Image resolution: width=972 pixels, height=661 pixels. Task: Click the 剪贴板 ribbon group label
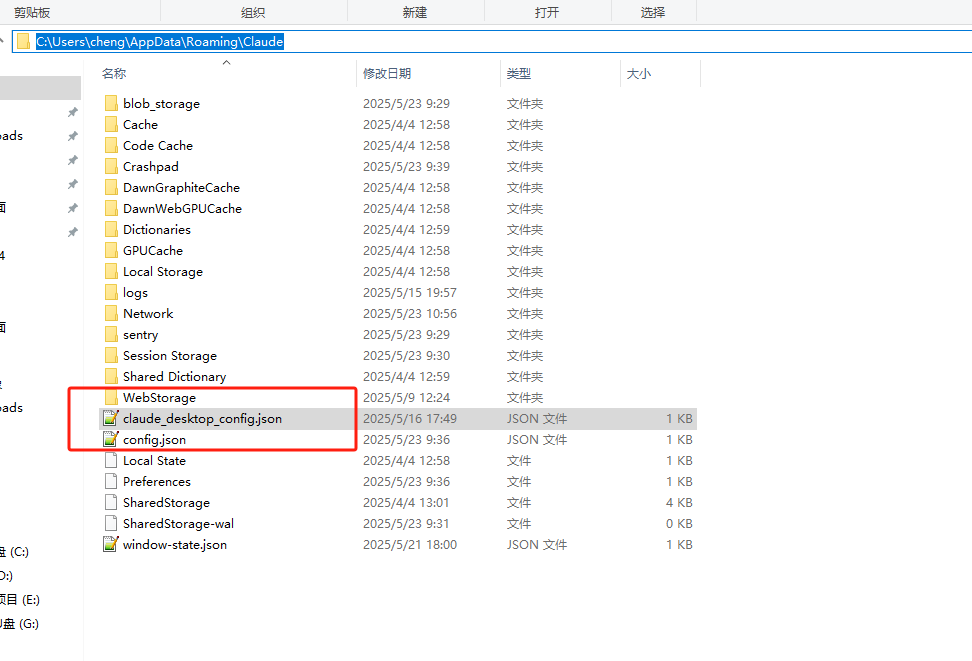click(32, 12)
